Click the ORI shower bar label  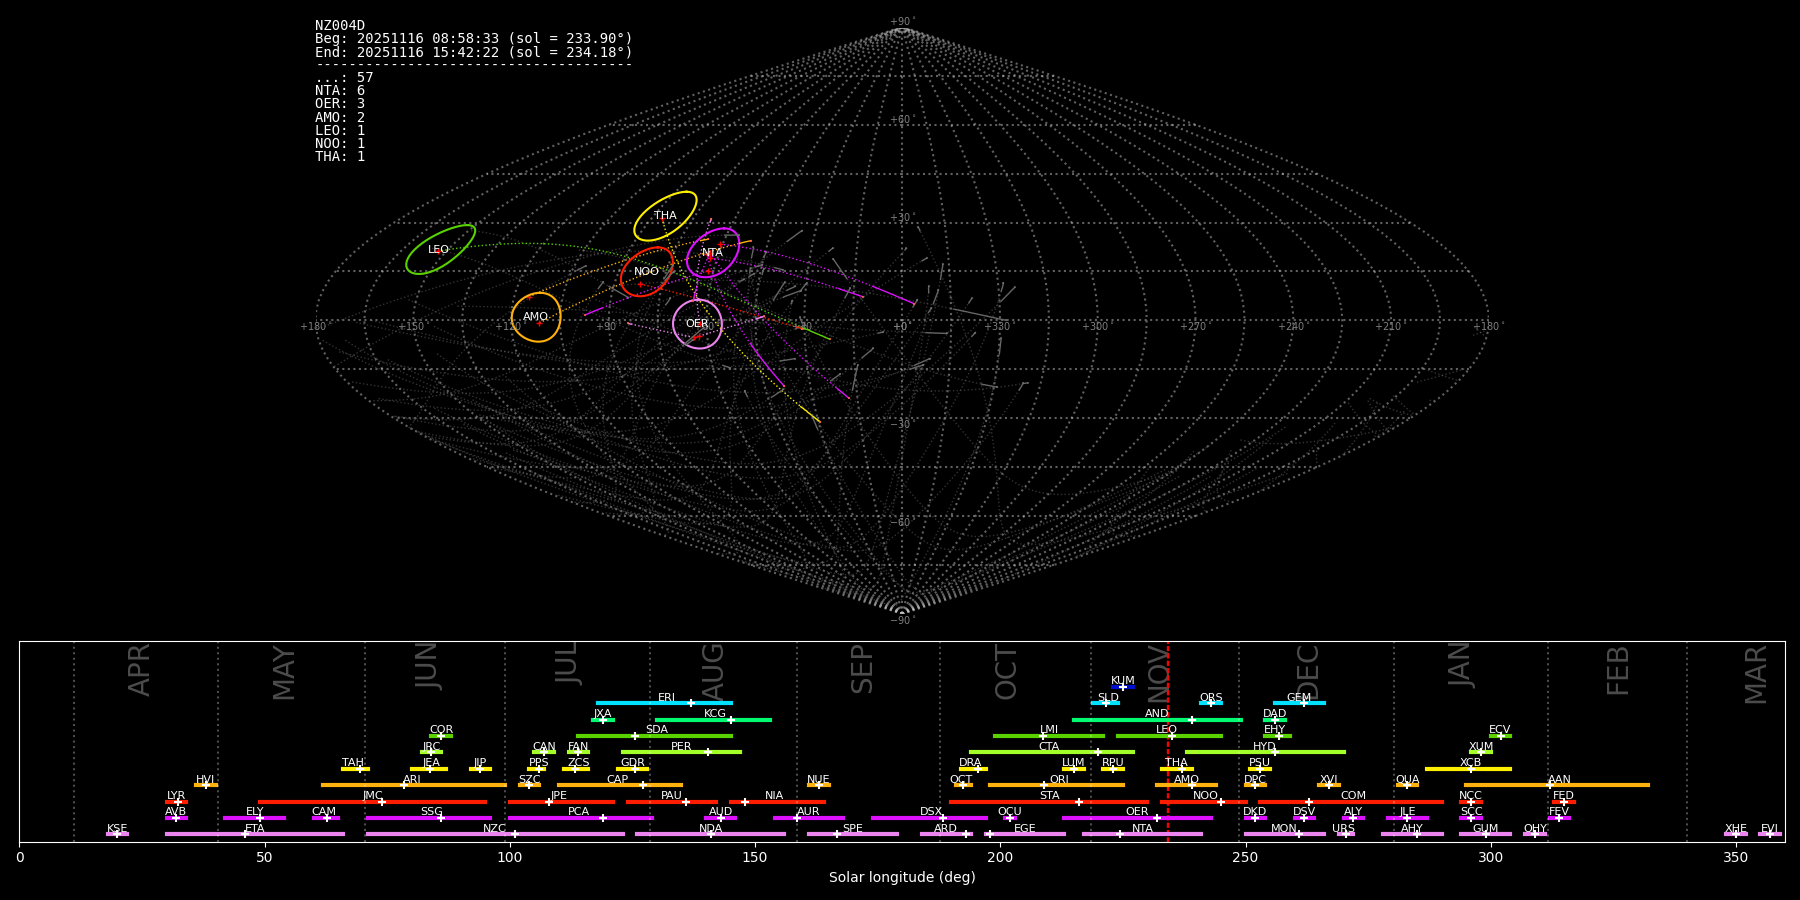coord(1059,780)
